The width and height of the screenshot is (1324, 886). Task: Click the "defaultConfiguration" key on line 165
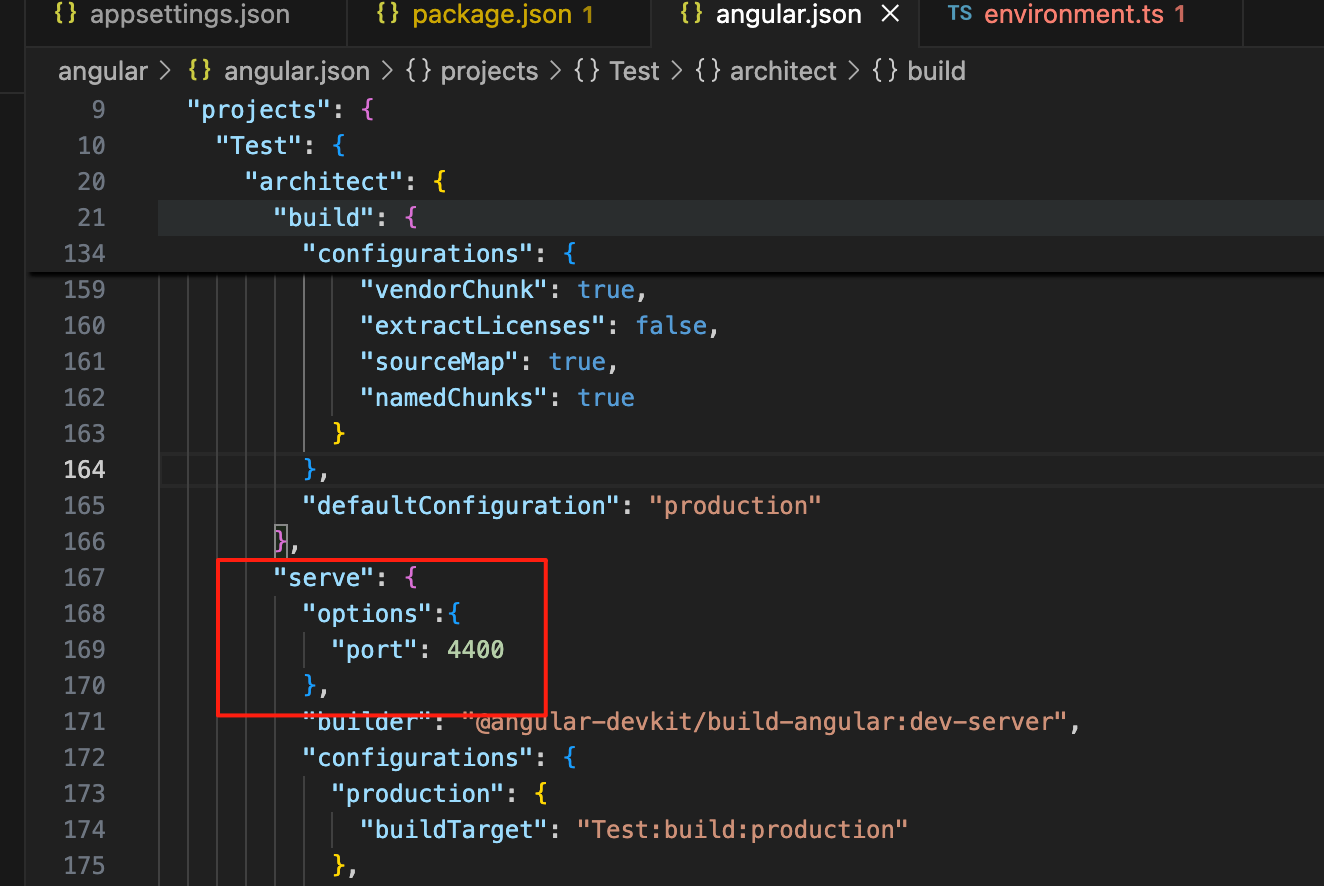pos(461,506)
